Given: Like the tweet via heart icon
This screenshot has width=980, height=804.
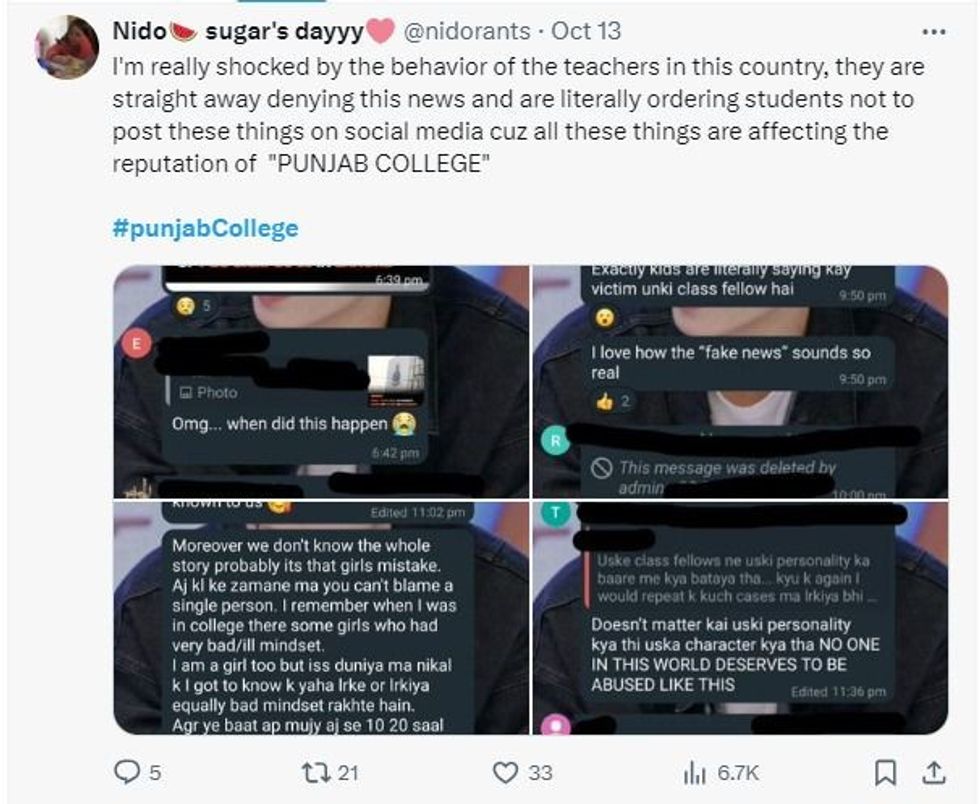Looking at the screenshot, I should (505, 773).
